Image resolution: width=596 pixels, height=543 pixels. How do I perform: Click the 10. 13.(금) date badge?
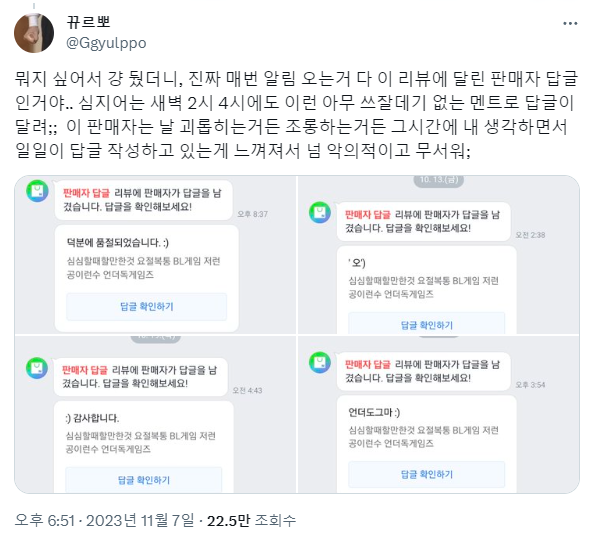pyautogui.click(x=439, y=180)
